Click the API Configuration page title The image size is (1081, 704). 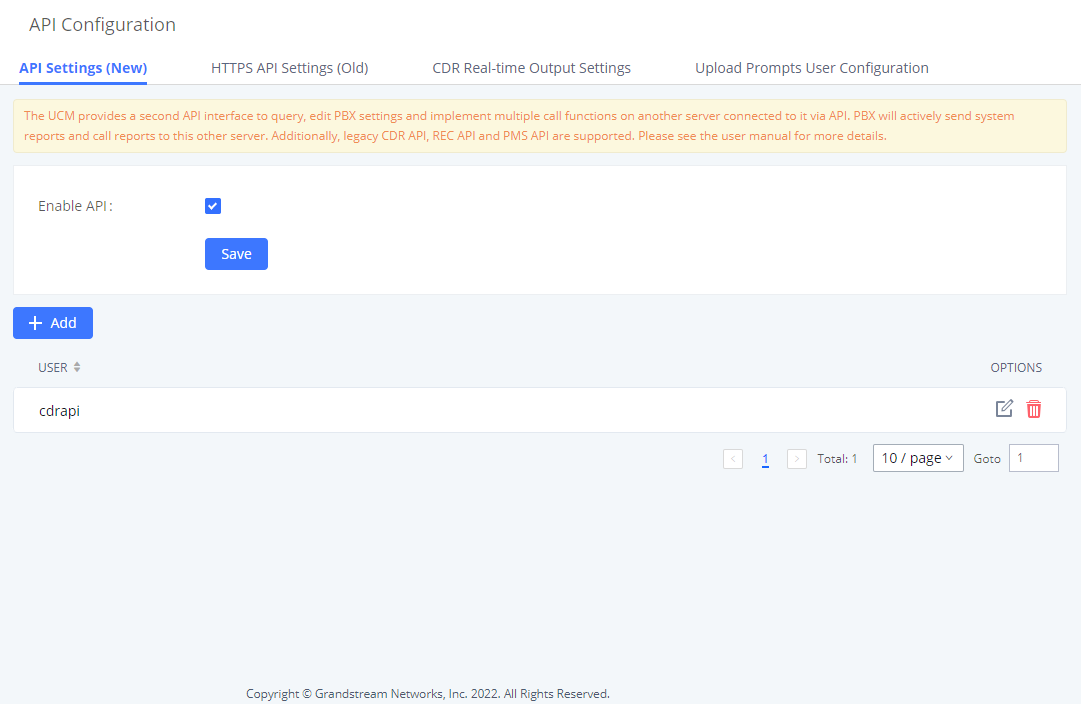pos(102,25)
